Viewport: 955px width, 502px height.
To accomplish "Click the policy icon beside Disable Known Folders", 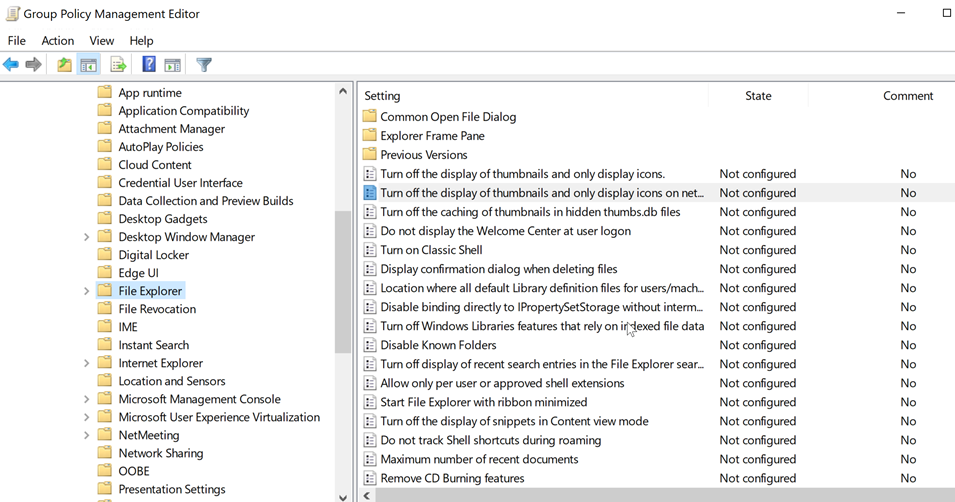I will pyautogui.click(x=369, y=345).
